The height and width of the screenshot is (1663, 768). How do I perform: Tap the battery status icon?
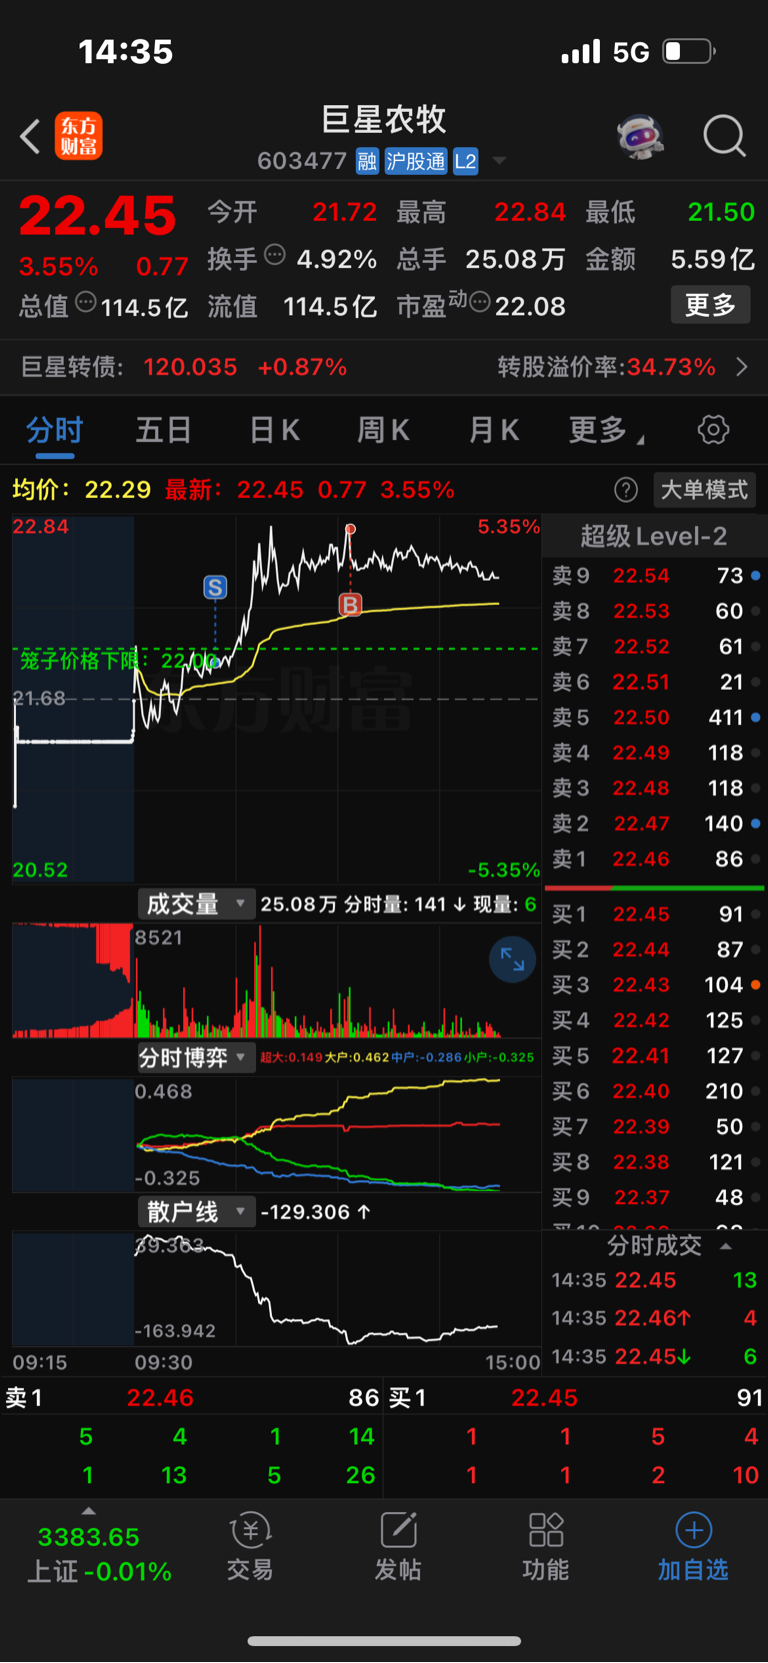tap(690, 51)
